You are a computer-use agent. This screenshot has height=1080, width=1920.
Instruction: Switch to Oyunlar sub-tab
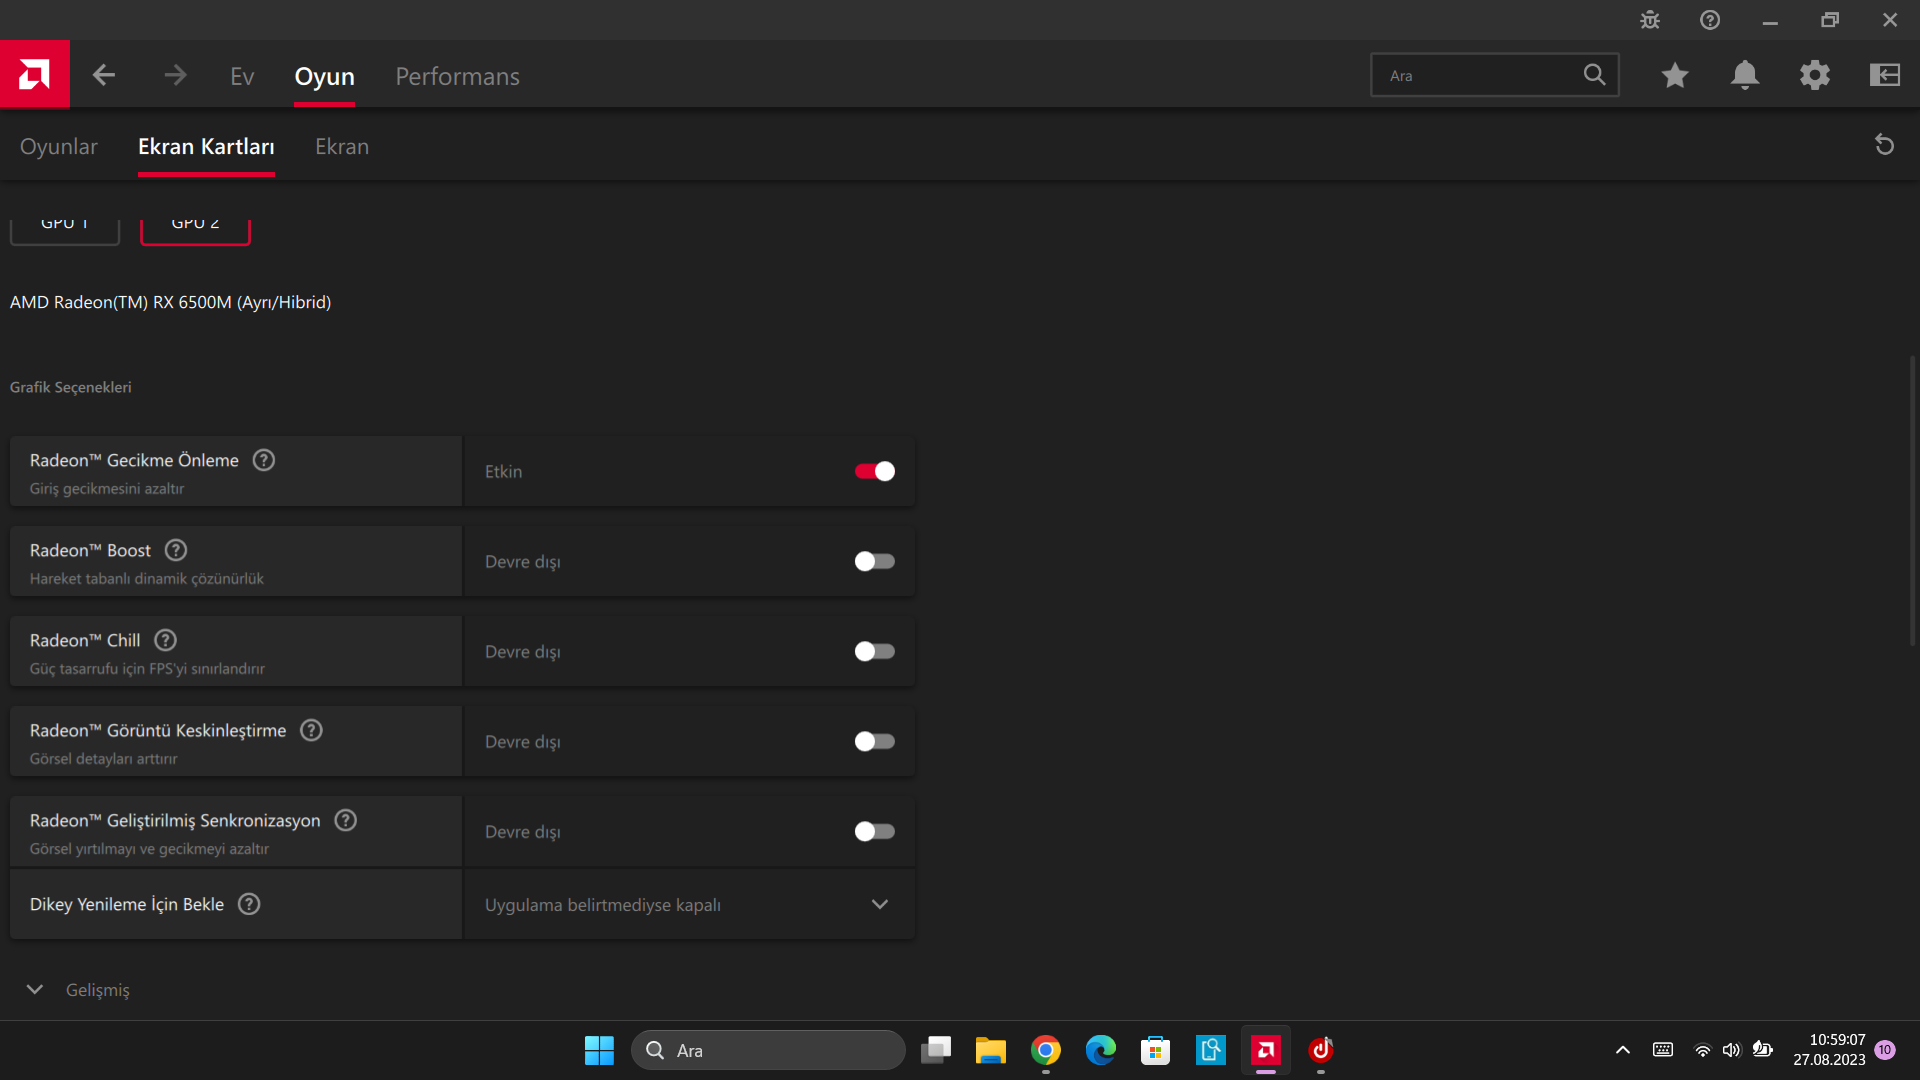[x=59, y=147]
